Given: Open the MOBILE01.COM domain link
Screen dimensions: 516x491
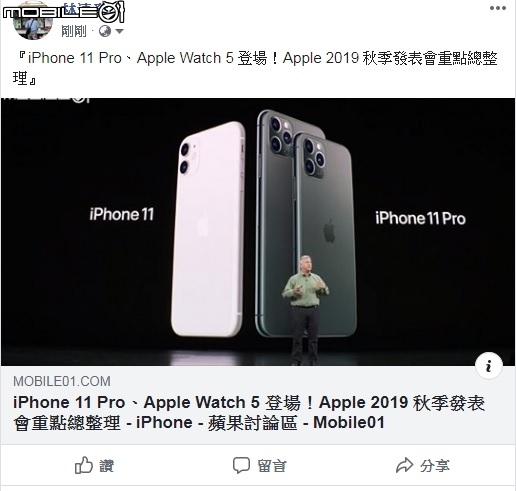Looking at the screenshot, I should tap(62, 381).
